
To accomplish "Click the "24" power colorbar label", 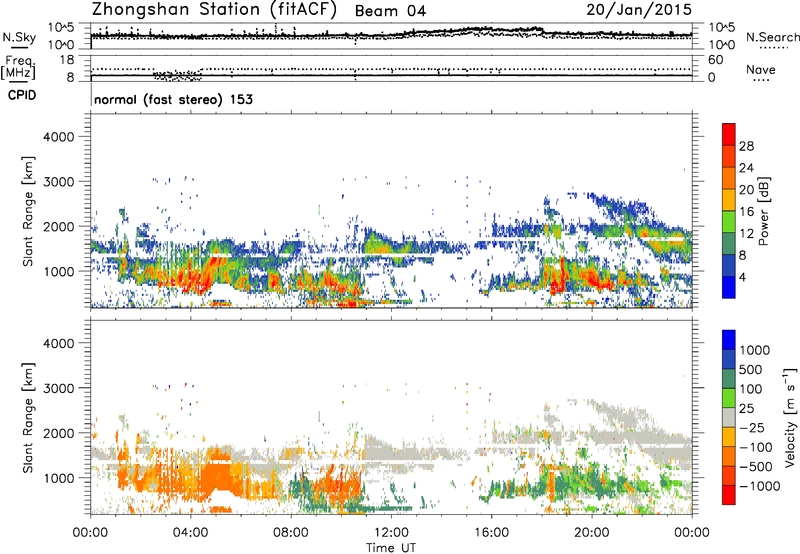I will pyautogui.click(x=746, y=168).
